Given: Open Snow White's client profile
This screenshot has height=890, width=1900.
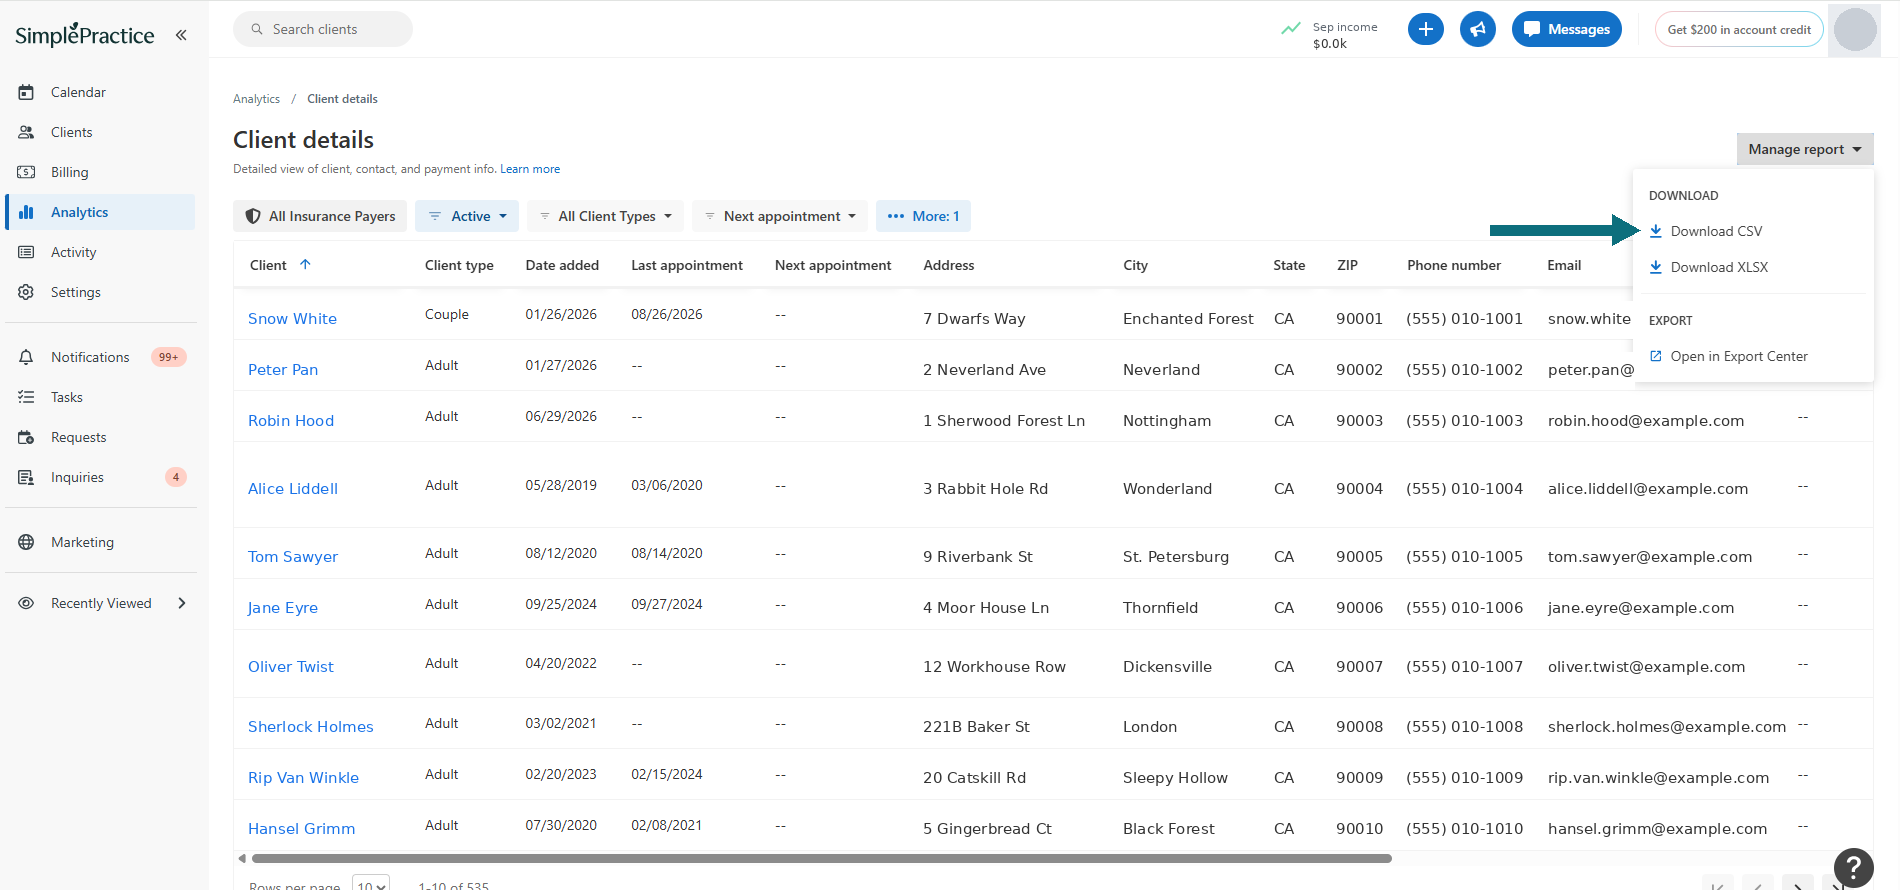Looking at the screenshot, I should coord(292,318).
